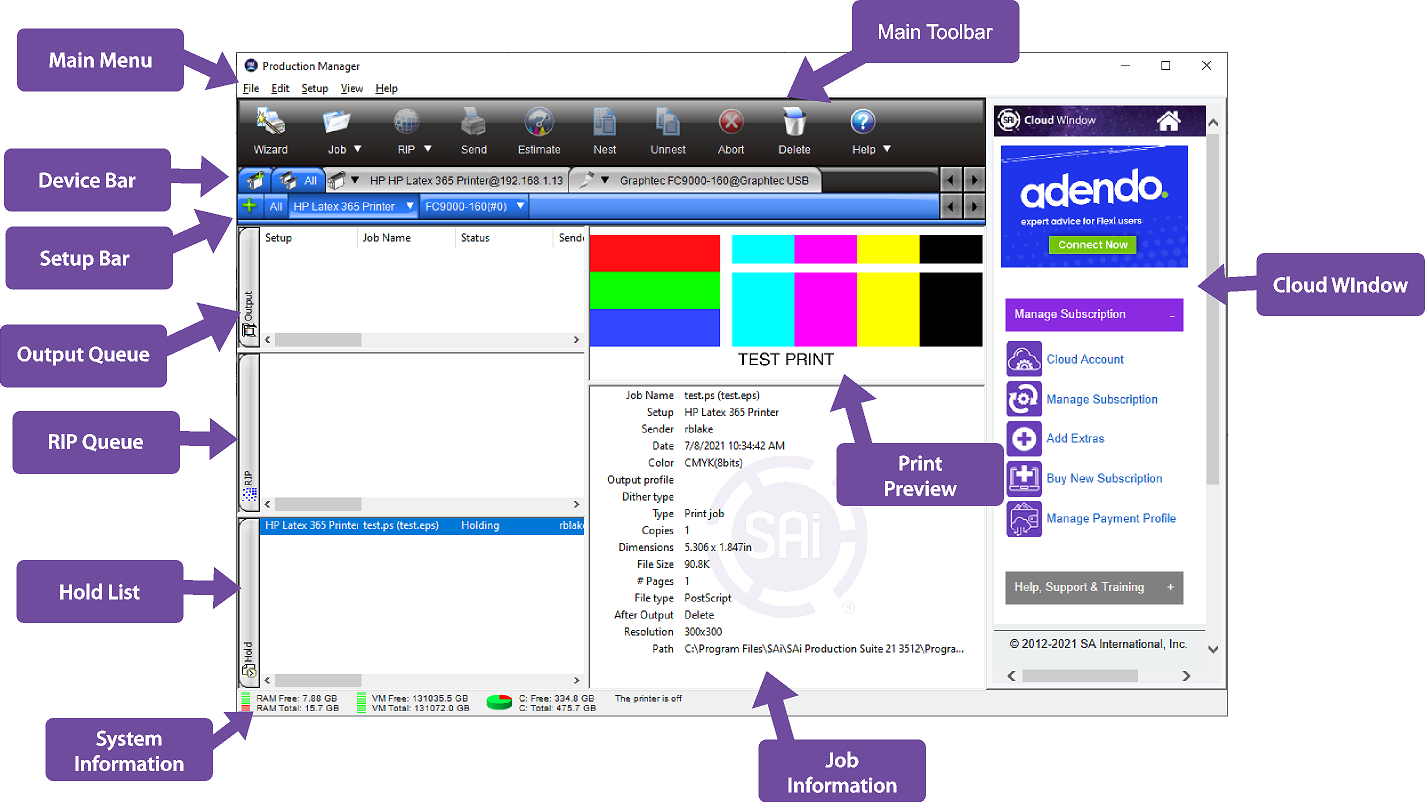The height and width of the screenshot is (802, 1425).
Task: Open the Buy New Subscription link
Action: (x=1104, y=478)
